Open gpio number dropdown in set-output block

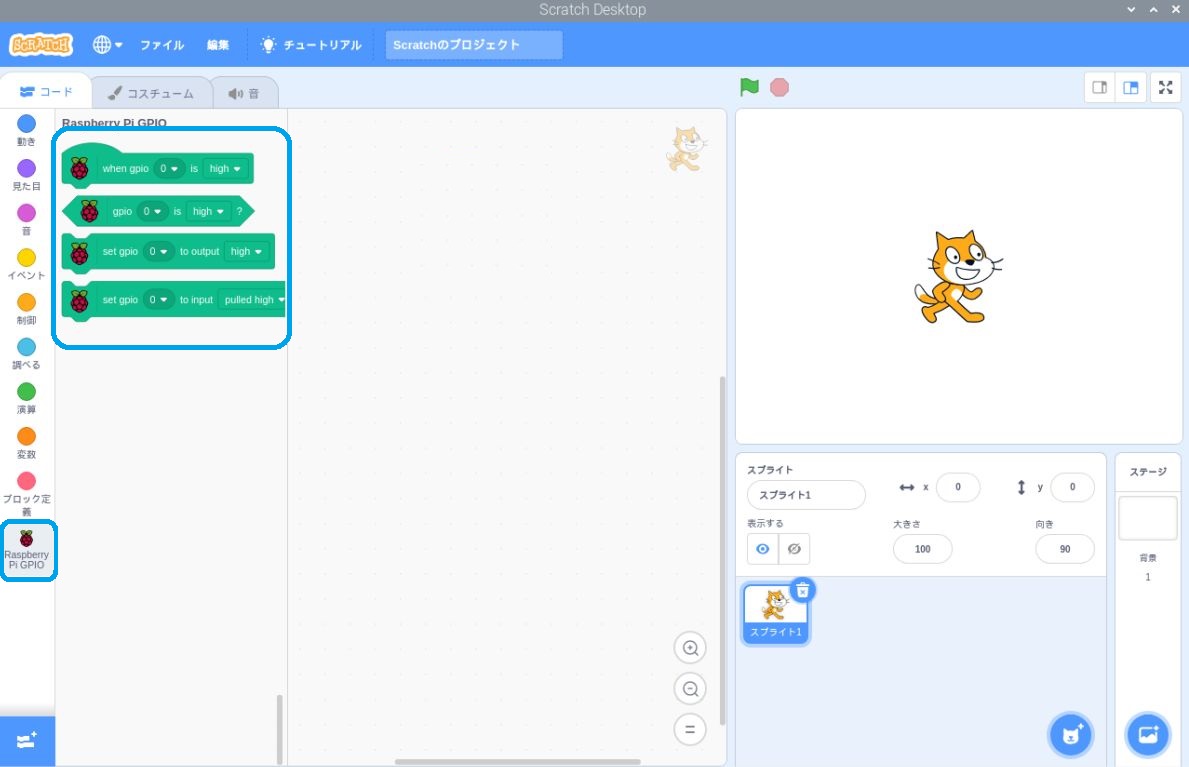(158, 251)
